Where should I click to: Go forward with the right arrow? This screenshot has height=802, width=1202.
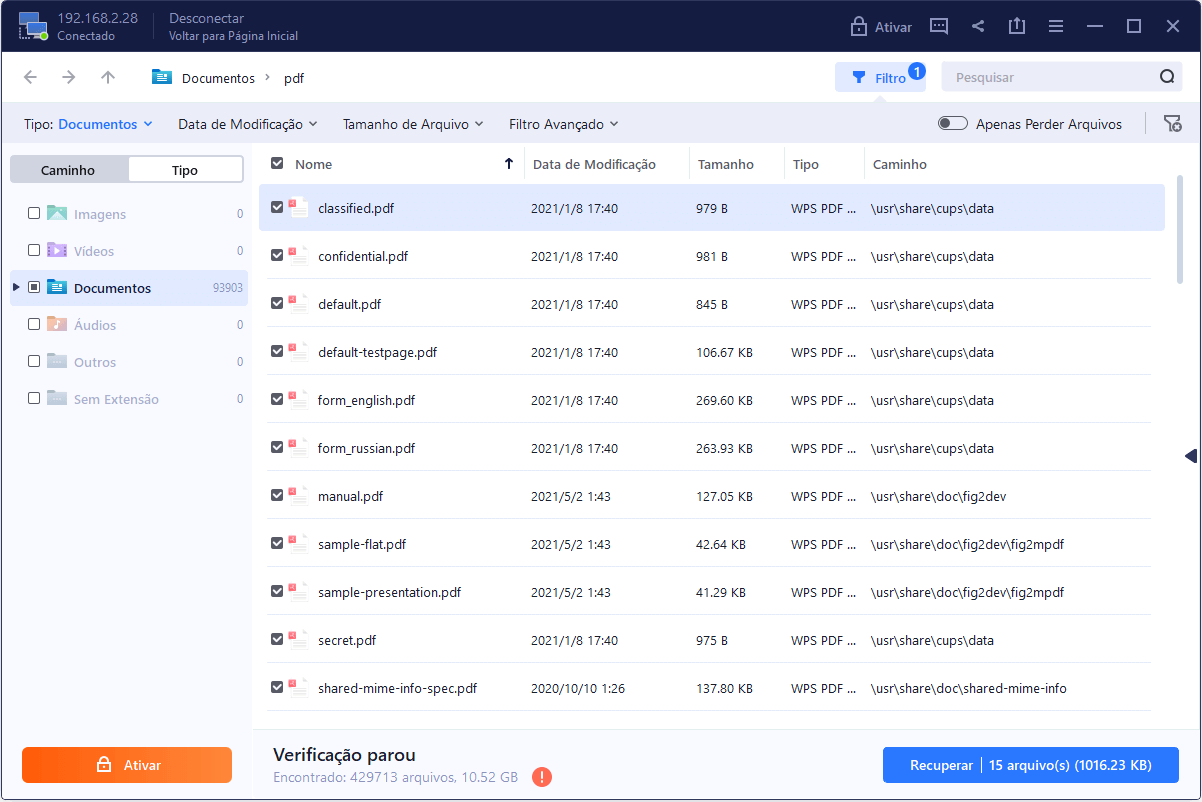69,77
